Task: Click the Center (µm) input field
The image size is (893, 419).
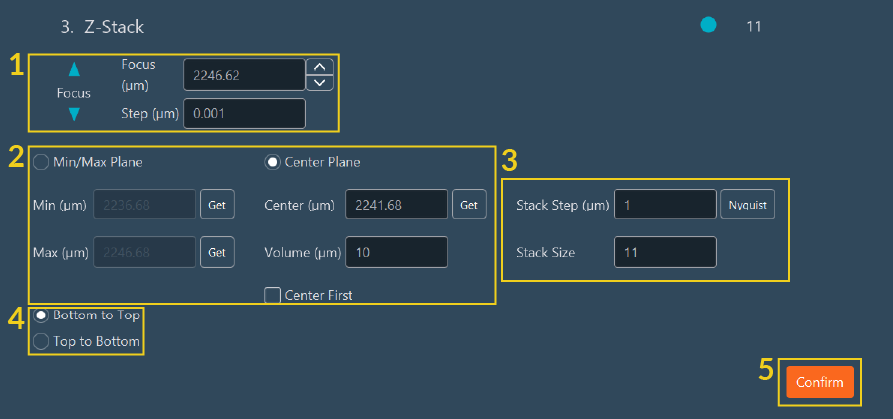Action: [396, 205]
